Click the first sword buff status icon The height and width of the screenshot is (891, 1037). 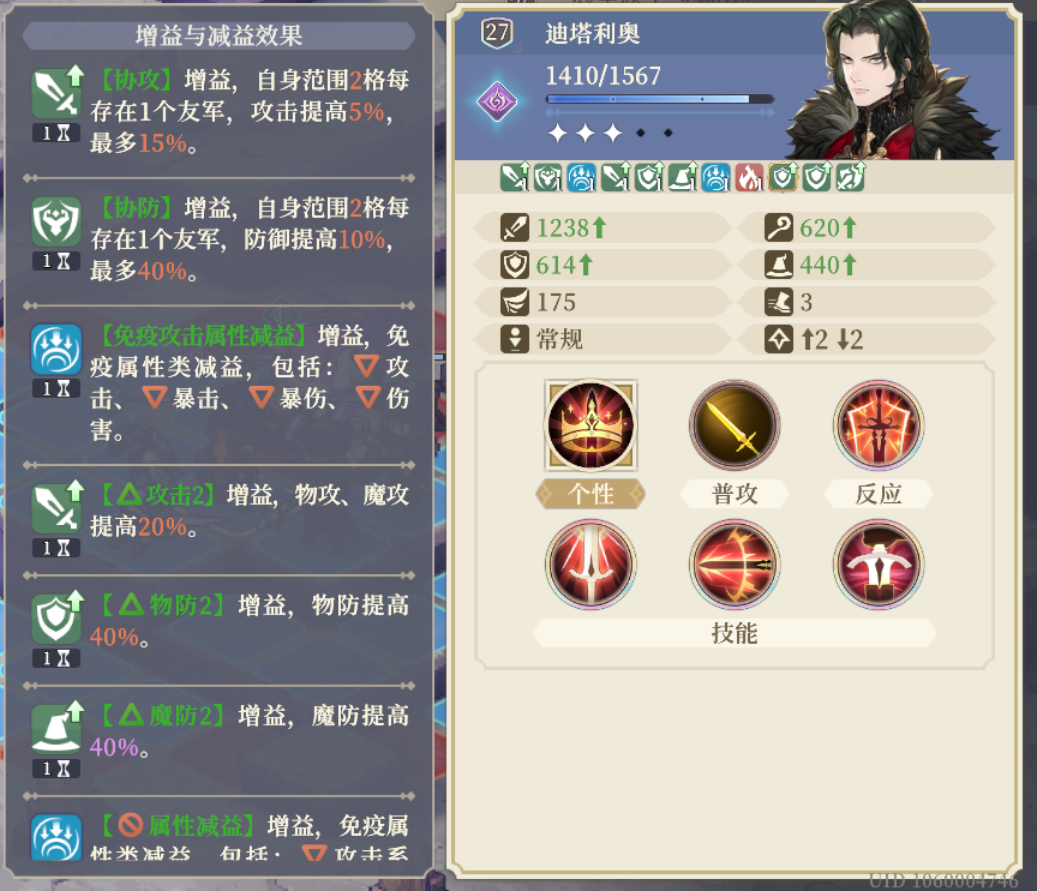[515, 177]
